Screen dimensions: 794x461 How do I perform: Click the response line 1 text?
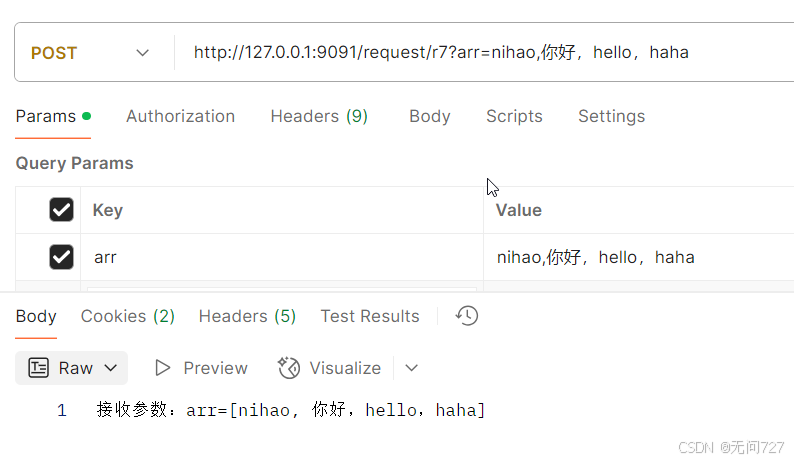point(291,409)
